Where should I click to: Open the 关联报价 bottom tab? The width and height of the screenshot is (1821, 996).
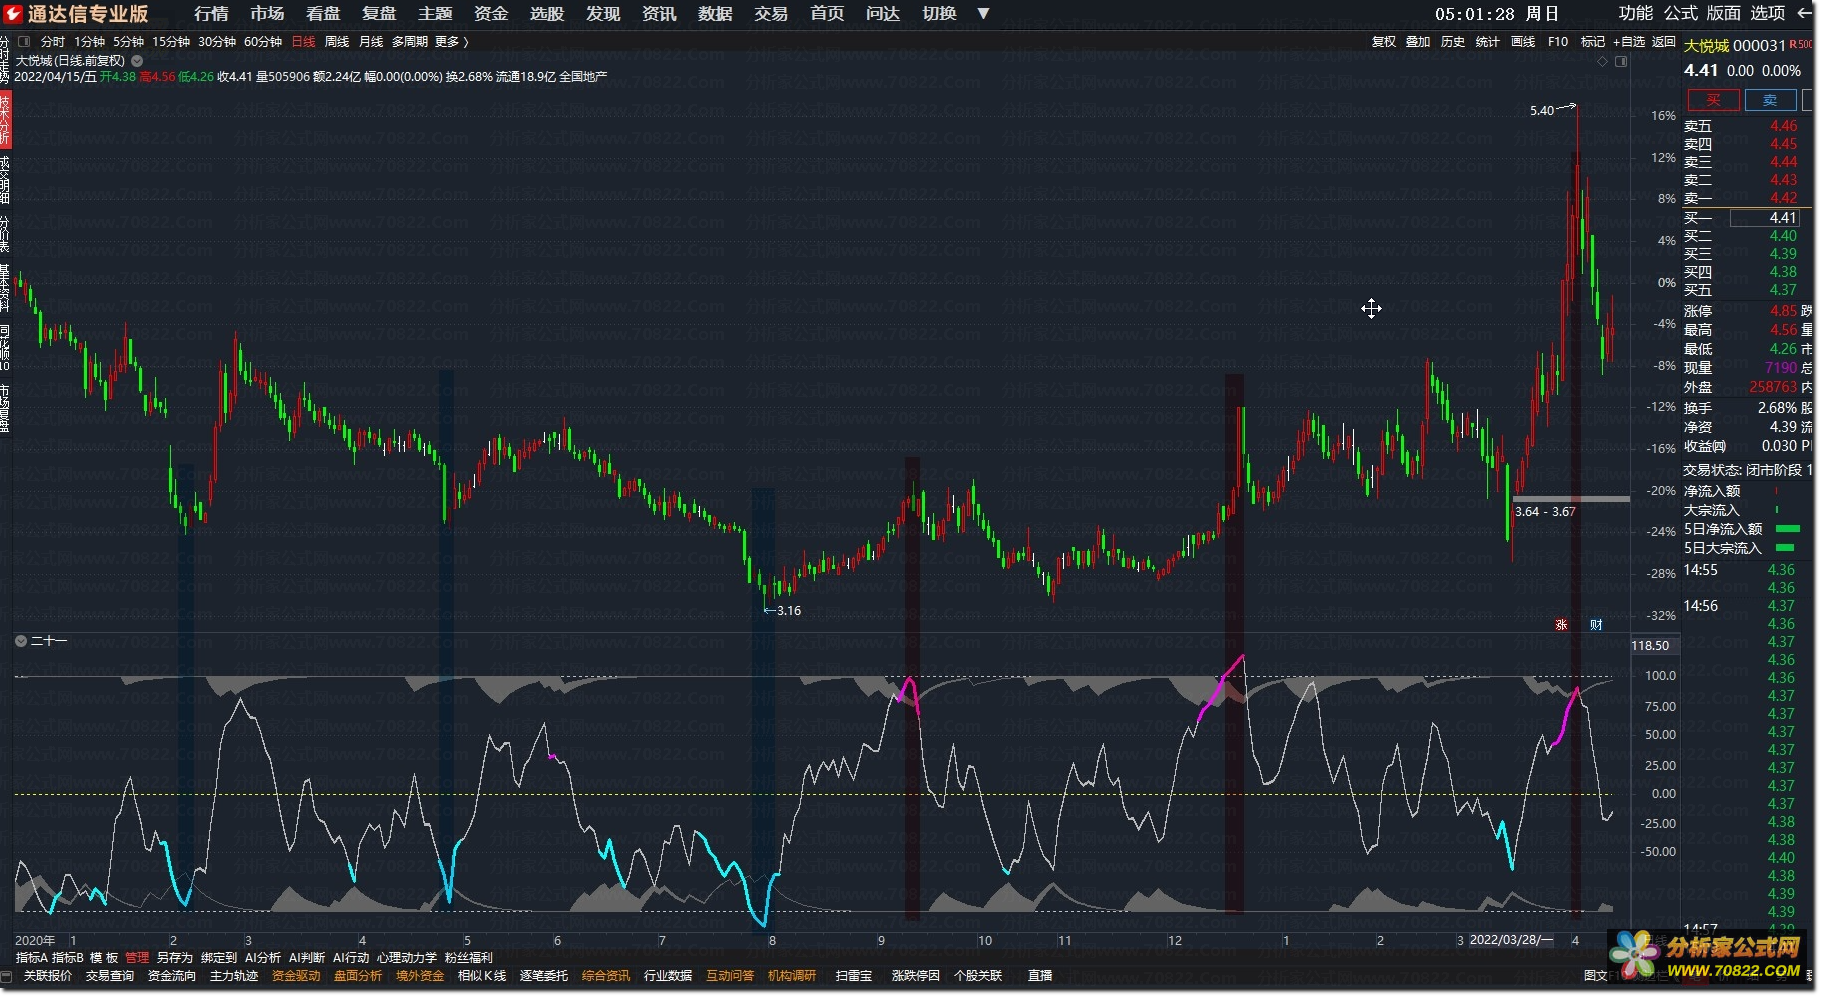click(48, 976)
